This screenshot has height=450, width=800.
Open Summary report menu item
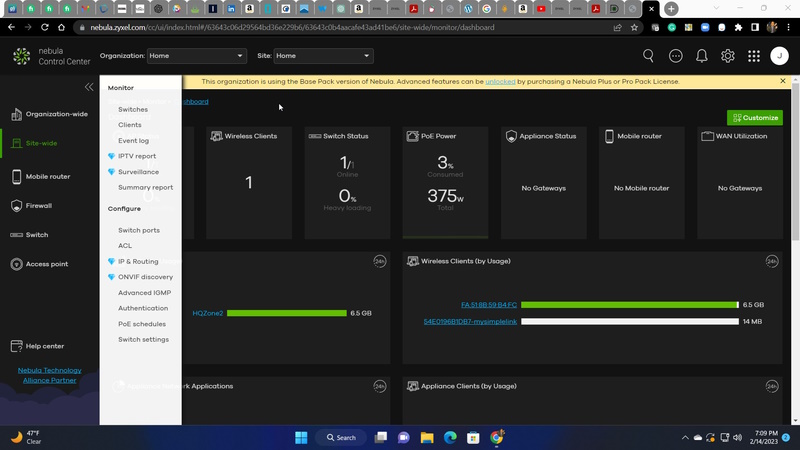(145, 188)
